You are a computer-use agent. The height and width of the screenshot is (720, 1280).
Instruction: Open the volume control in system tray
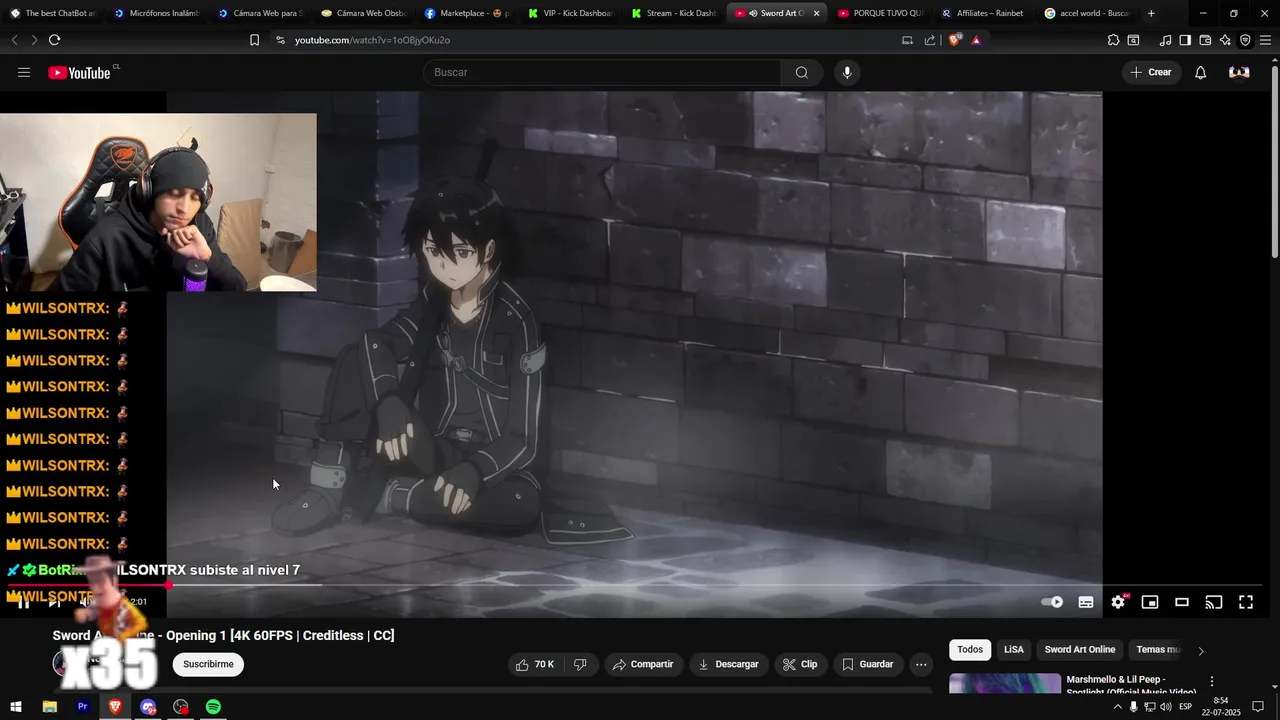coord(1165,707)
